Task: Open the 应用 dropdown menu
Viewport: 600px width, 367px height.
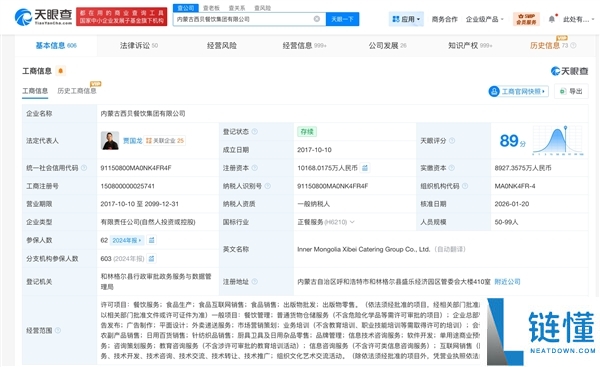Action: click(406, 19)
